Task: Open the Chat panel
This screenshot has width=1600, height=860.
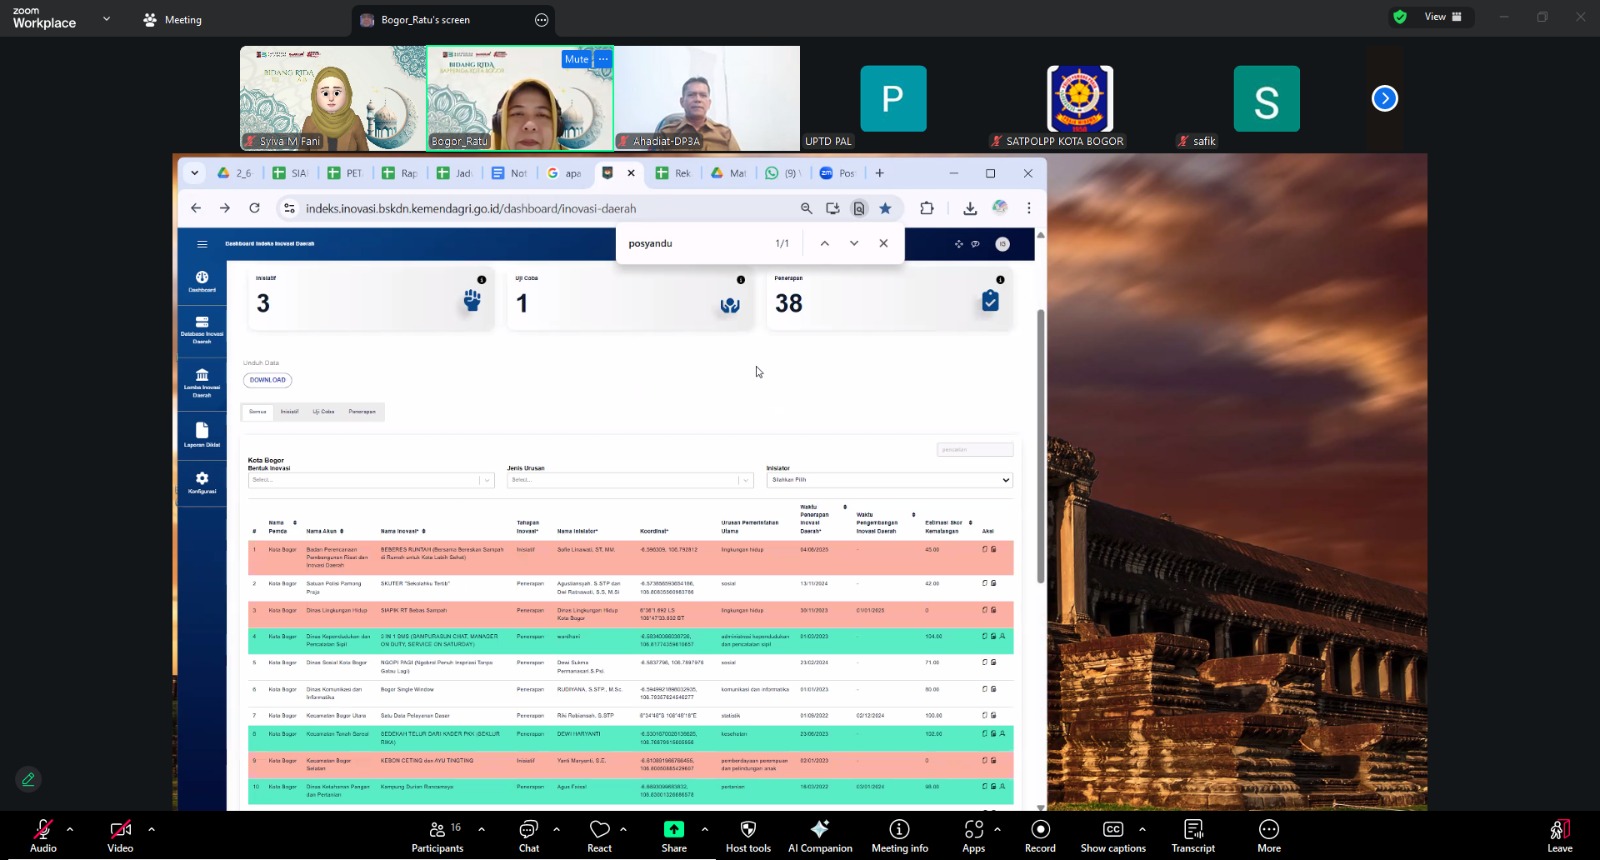Action: tap(529, 830)
